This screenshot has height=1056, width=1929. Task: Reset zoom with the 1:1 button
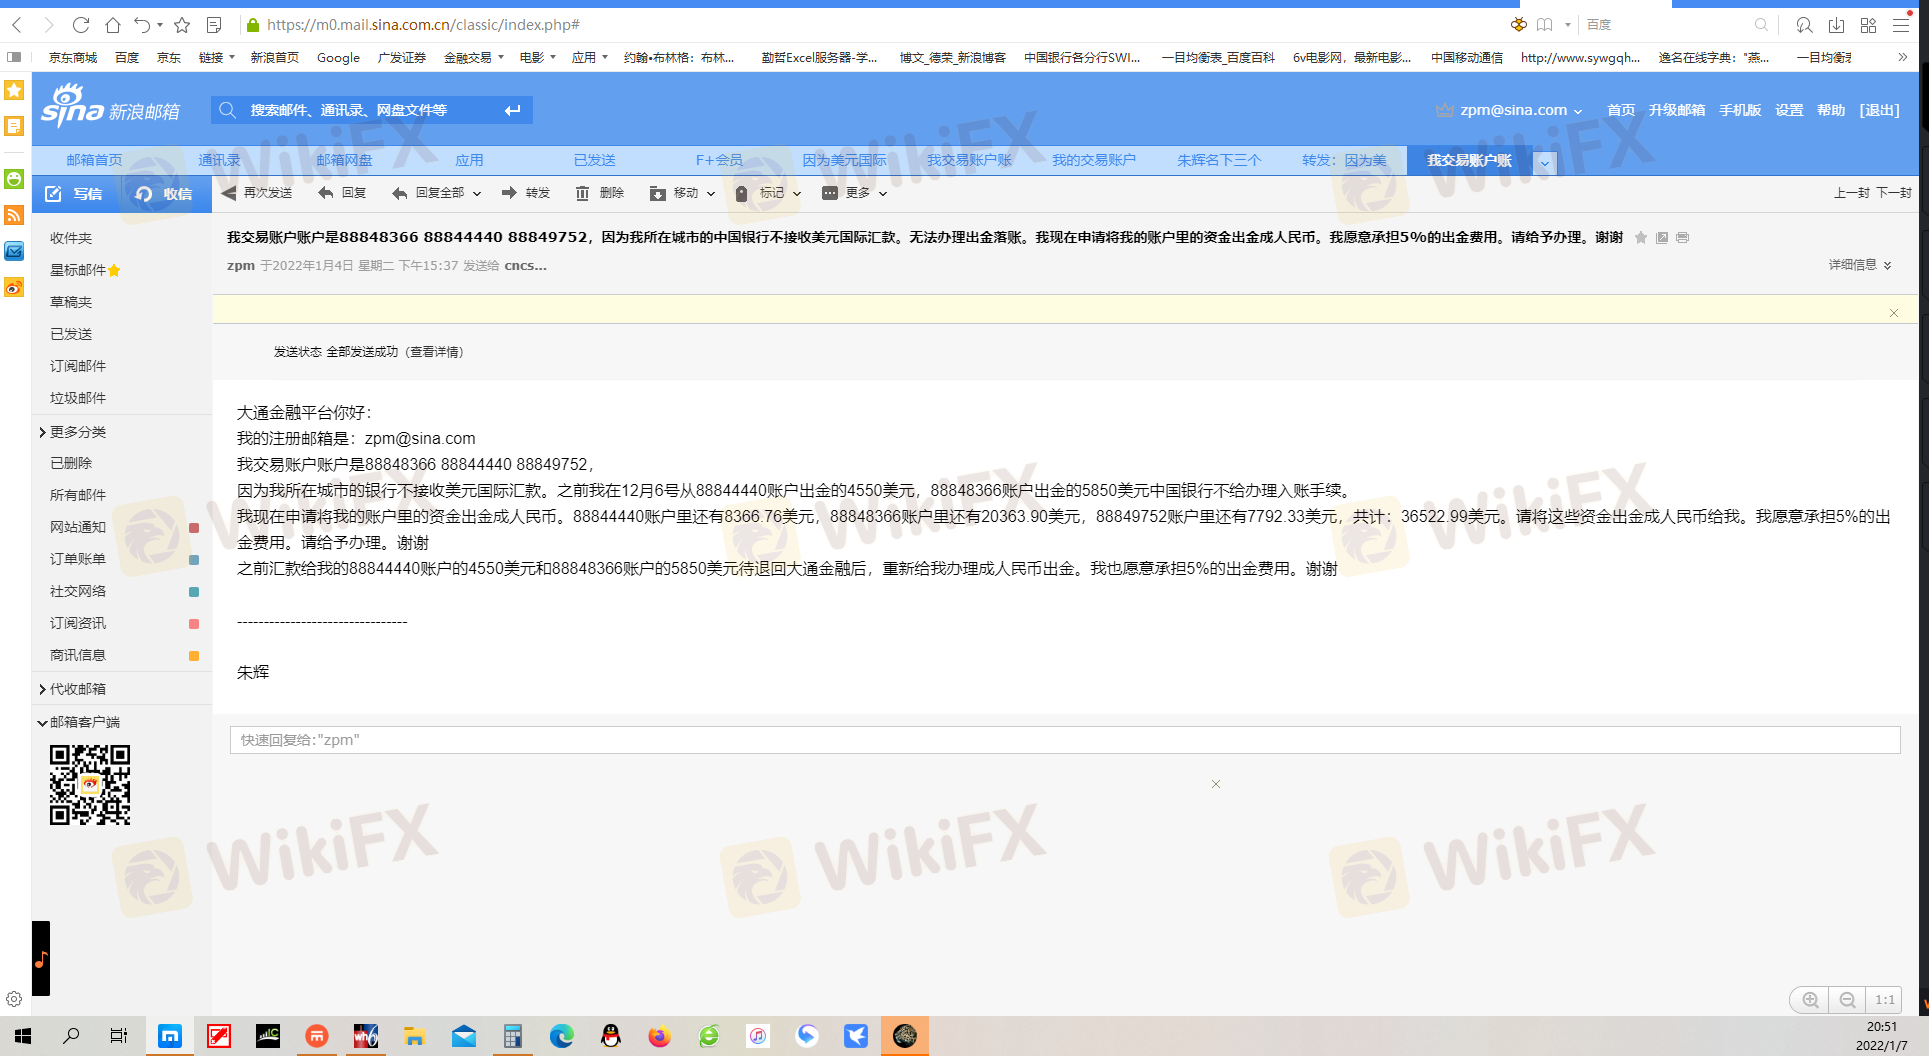(x=1885, y=1000)
